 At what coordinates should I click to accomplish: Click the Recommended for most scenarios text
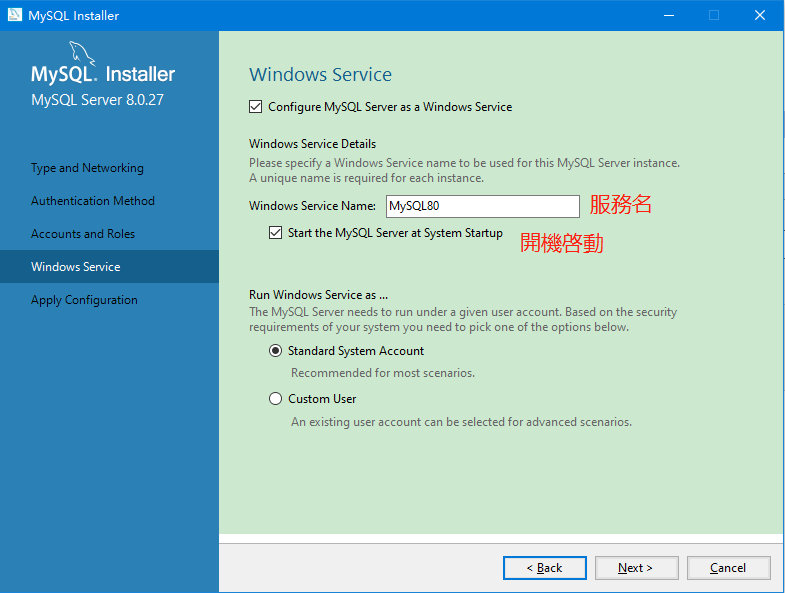pos(383,373)
